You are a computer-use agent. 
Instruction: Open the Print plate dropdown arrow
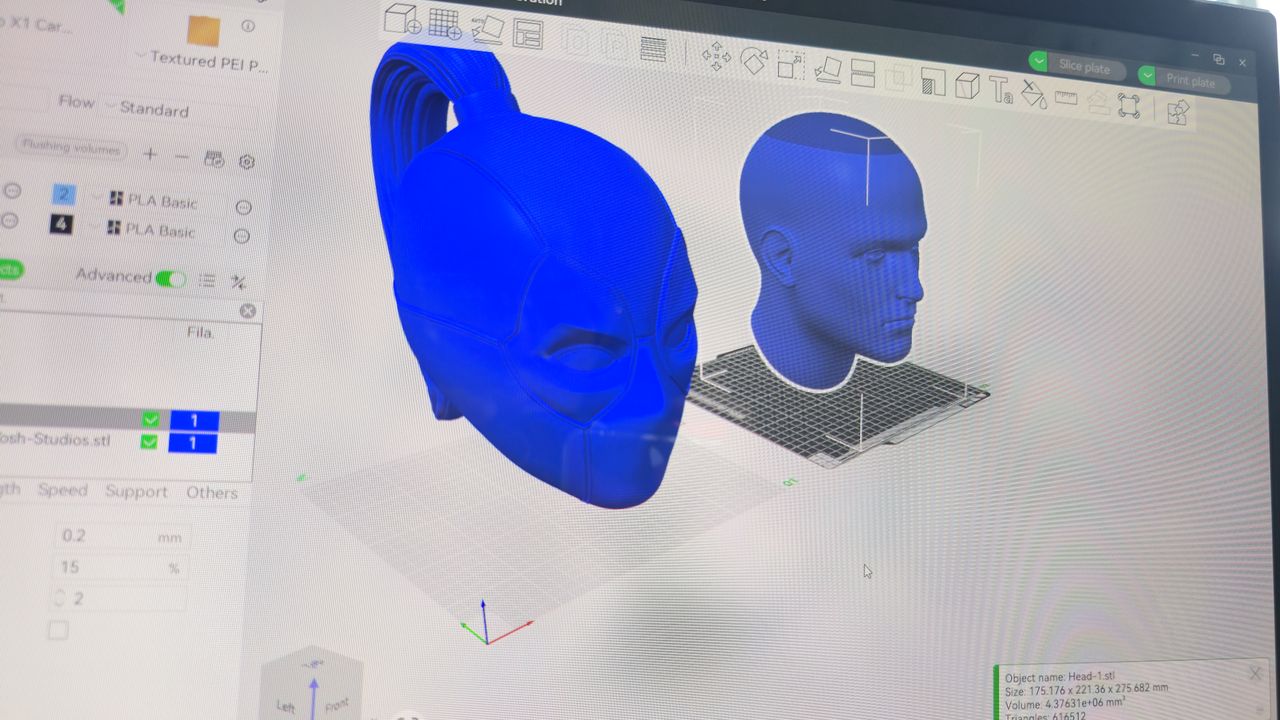coord(1147,76)
